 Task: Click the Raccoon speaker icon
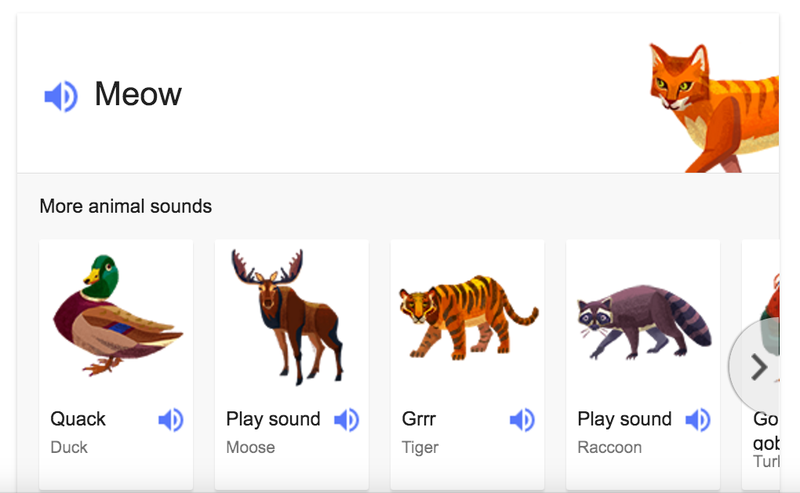tap(698, 420)
